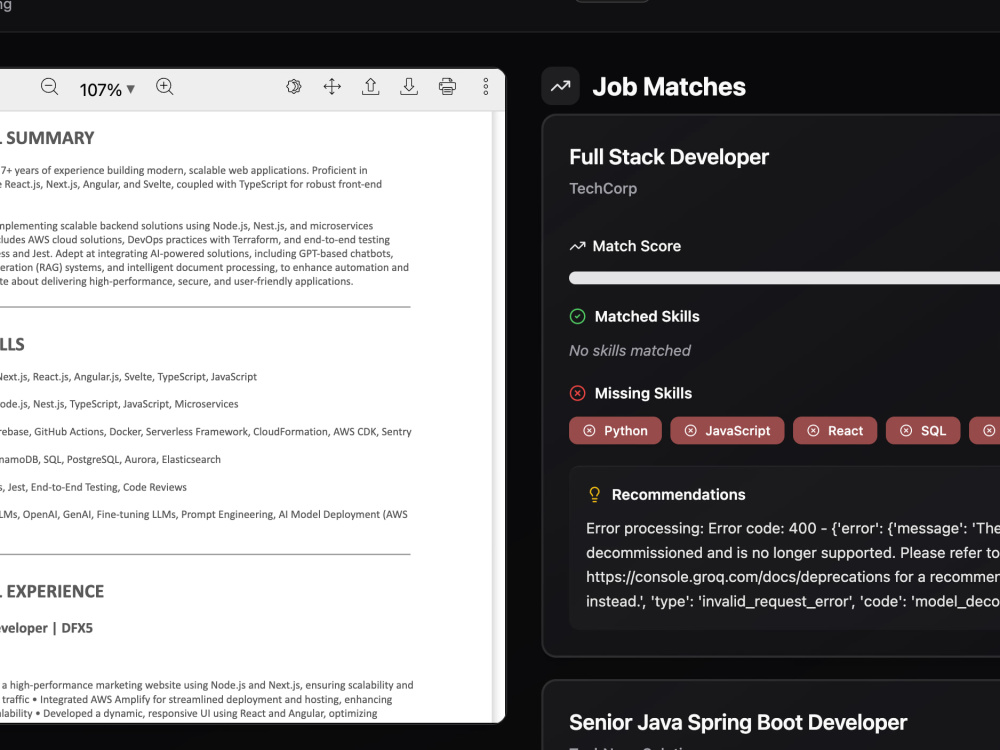Open the PDF viewer more options menu
Image resolution: width=1000 pixels, height=750 pixels.
[485, 87]
